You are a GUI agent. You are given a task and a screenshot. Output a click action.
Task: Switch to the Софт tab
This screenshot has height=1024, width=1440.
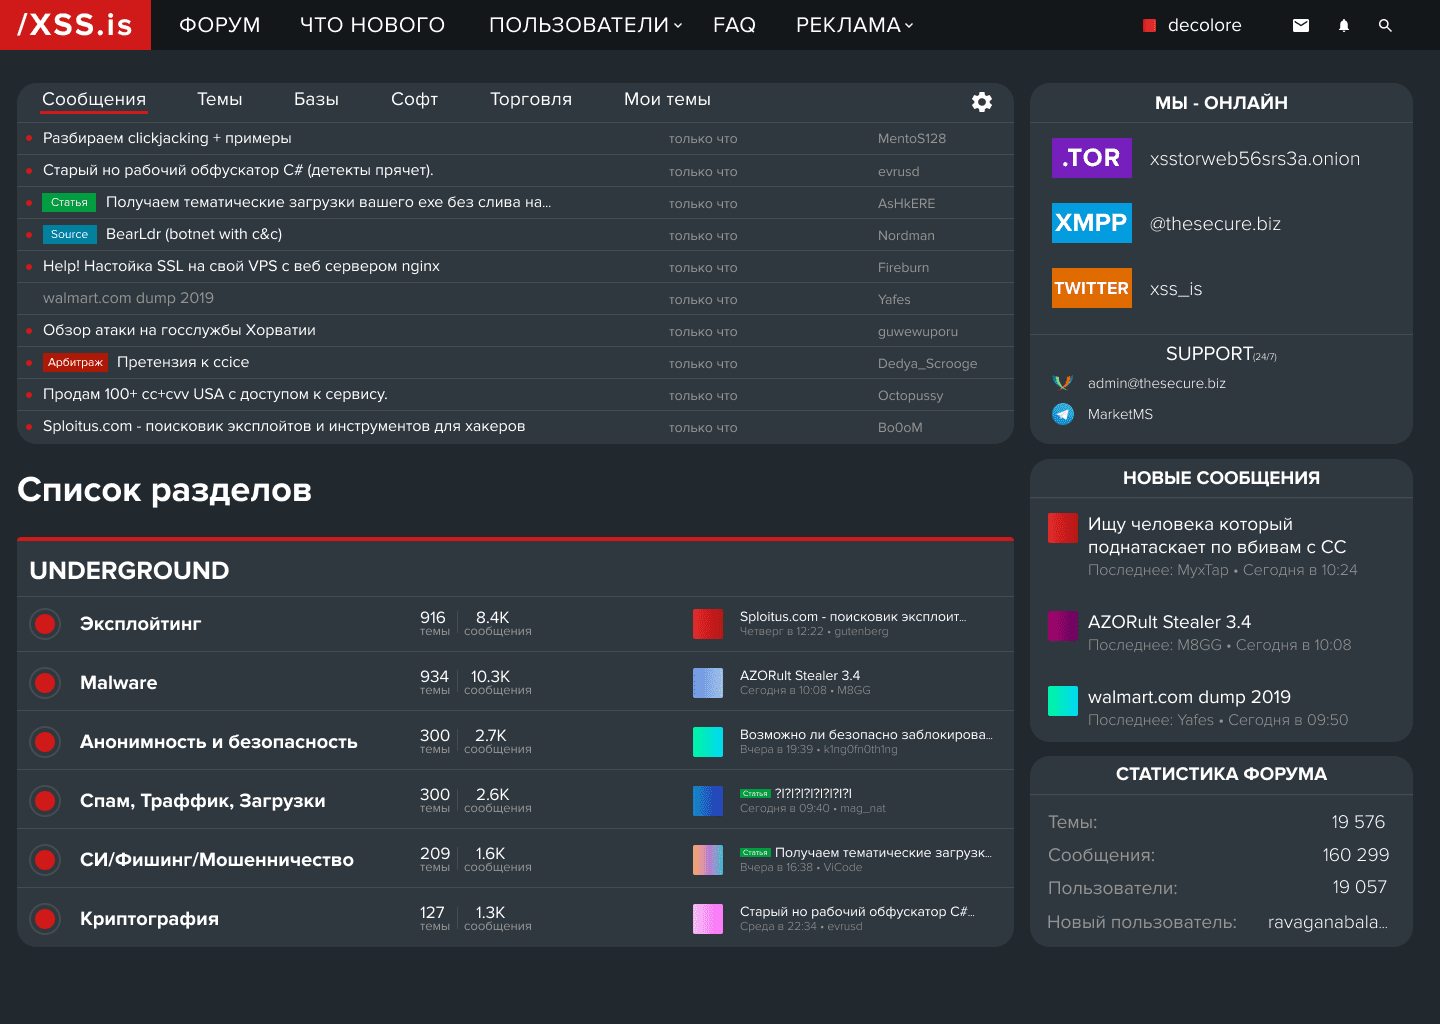[x=415, y=99]
